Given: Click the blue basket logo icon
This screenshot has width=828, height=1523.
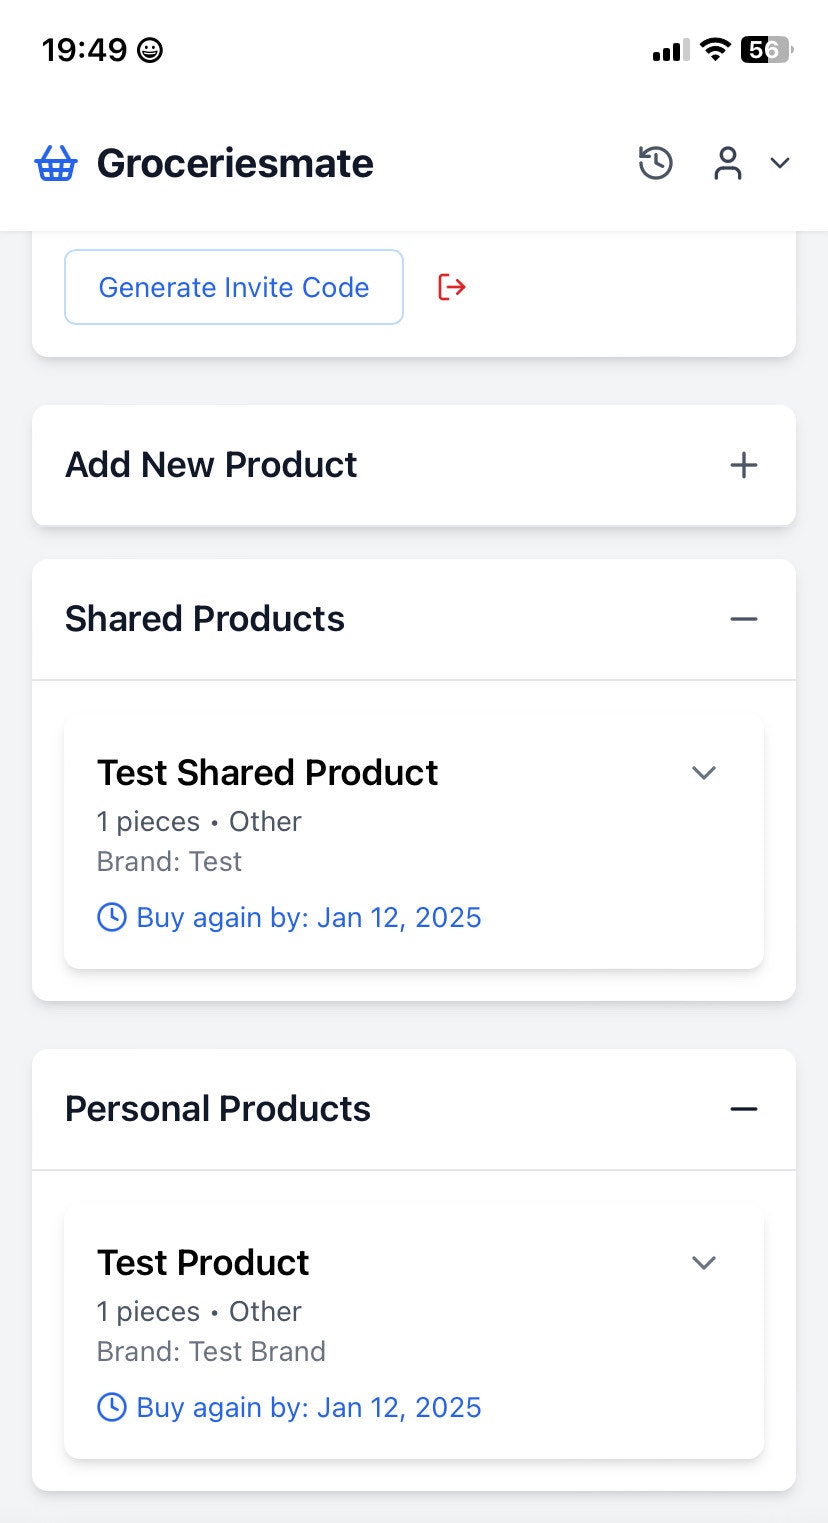Looking at the screenshot, I should pos(55,163).
